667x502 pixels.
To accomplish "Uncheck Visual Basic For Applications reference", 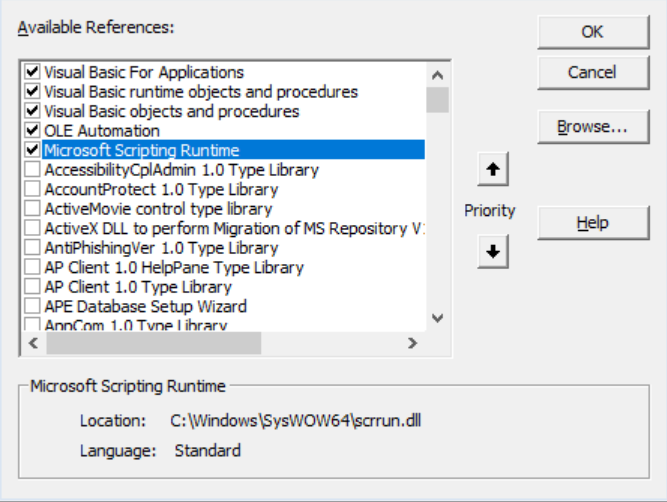I will (x=33, y=72).
